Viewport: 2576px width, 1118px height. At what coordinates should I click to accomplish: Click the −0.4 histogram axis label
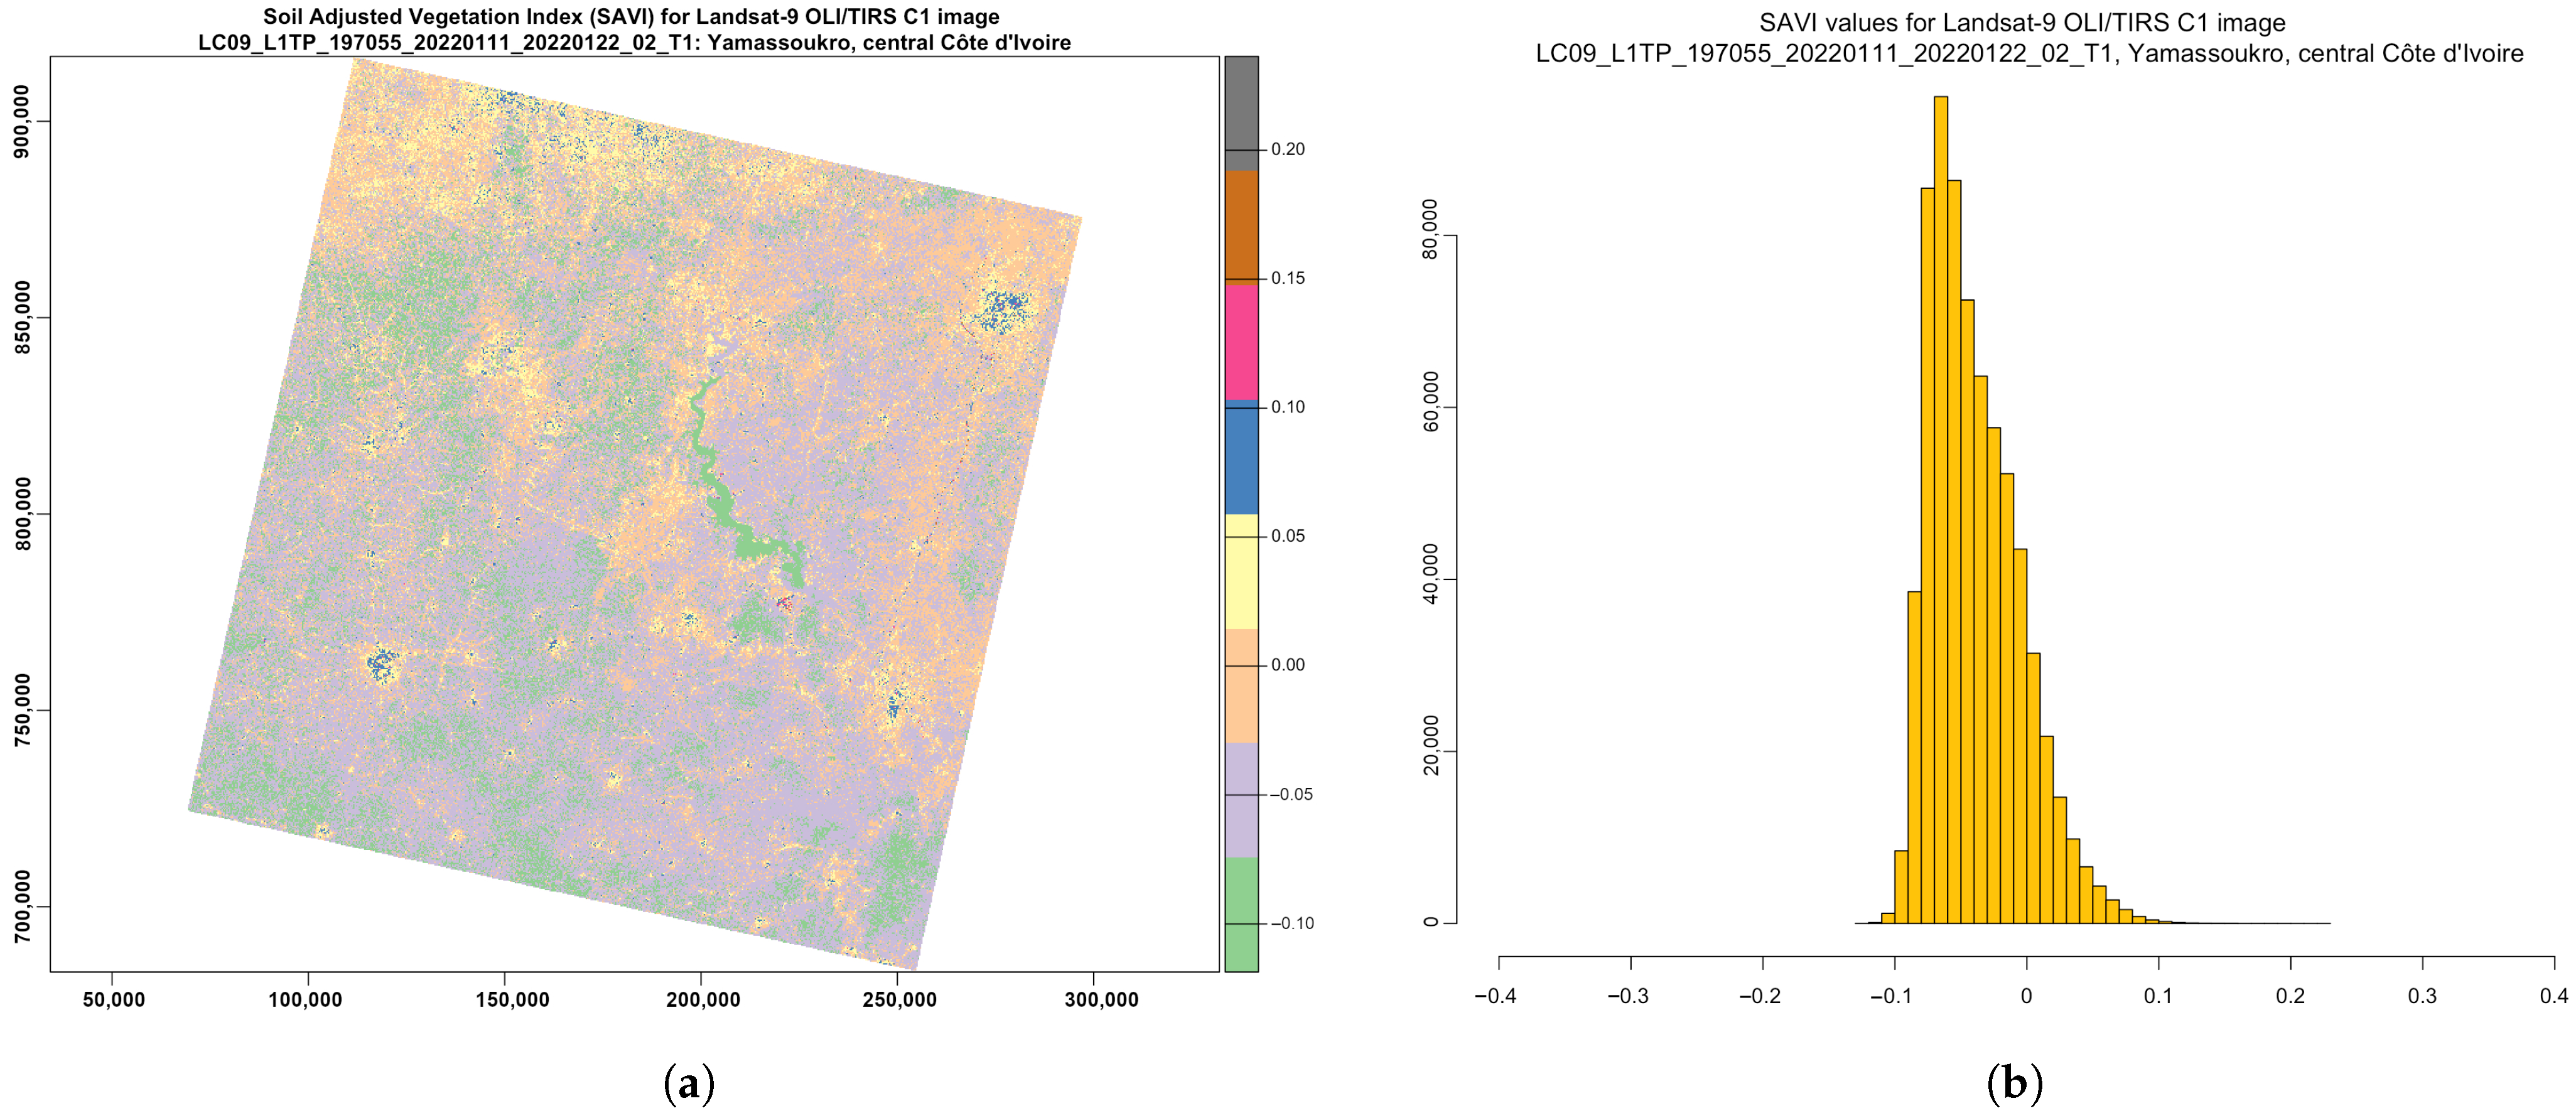click(1496, 996)
